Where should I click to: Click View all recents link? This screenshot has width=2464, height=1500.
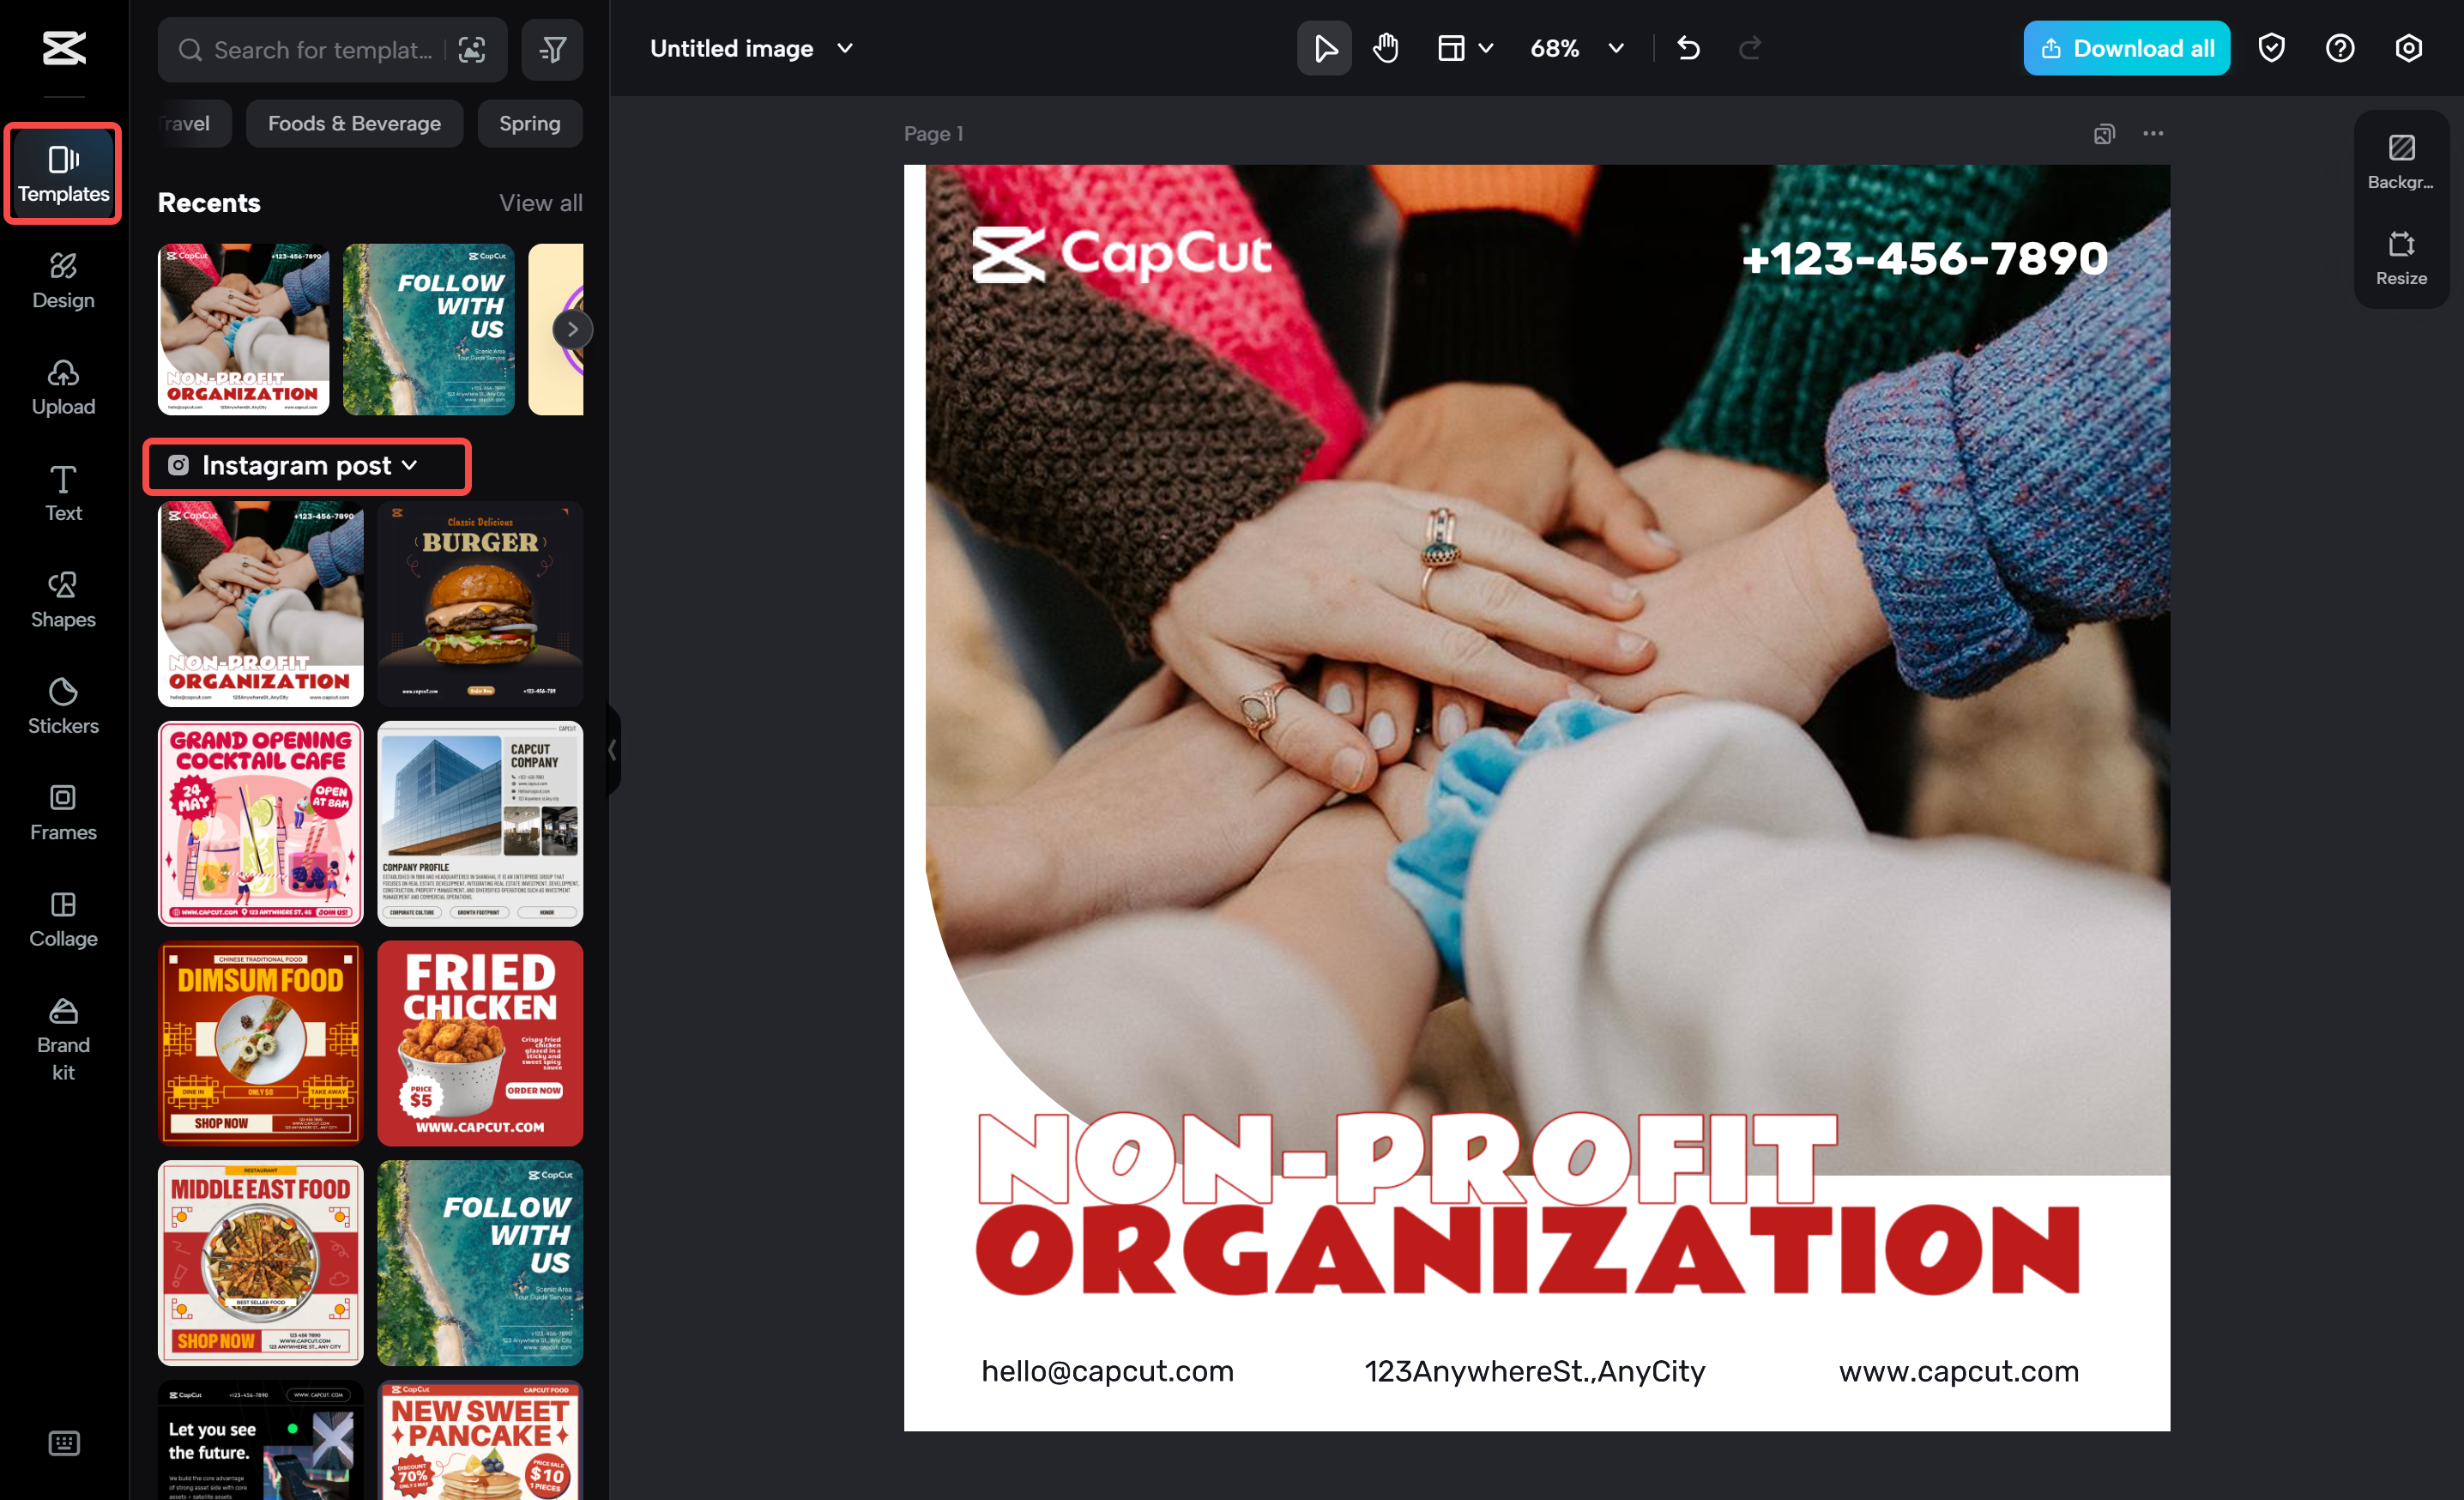click(540, 203)
